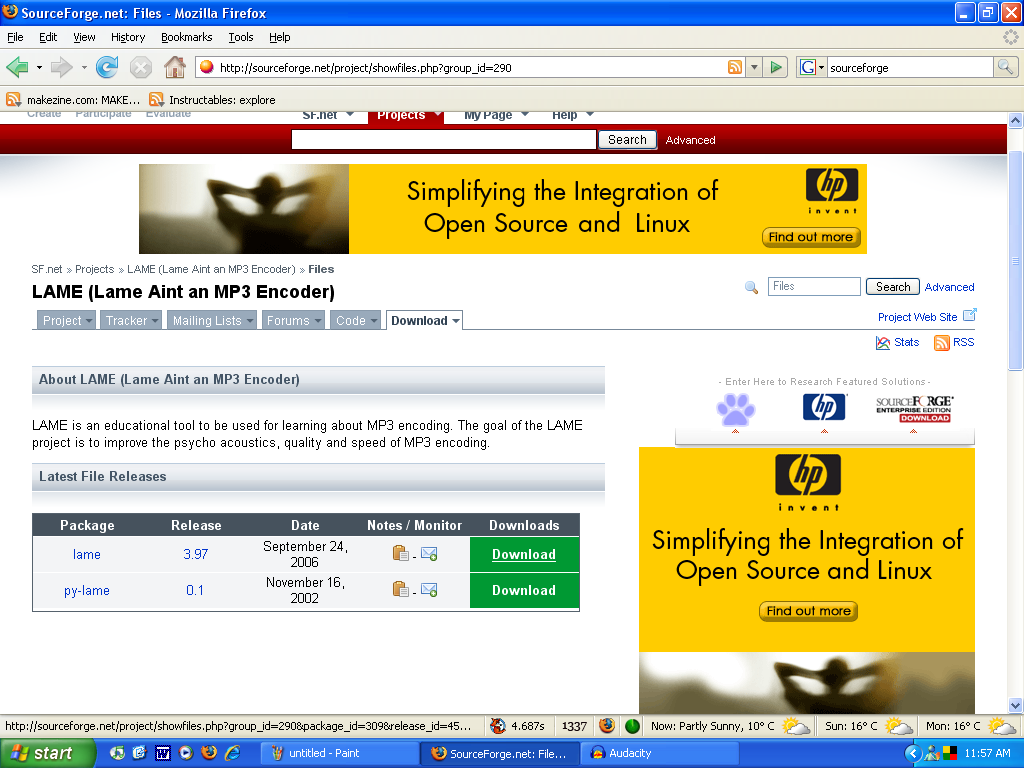Click the Stats chart icon

tap(883, 343)
